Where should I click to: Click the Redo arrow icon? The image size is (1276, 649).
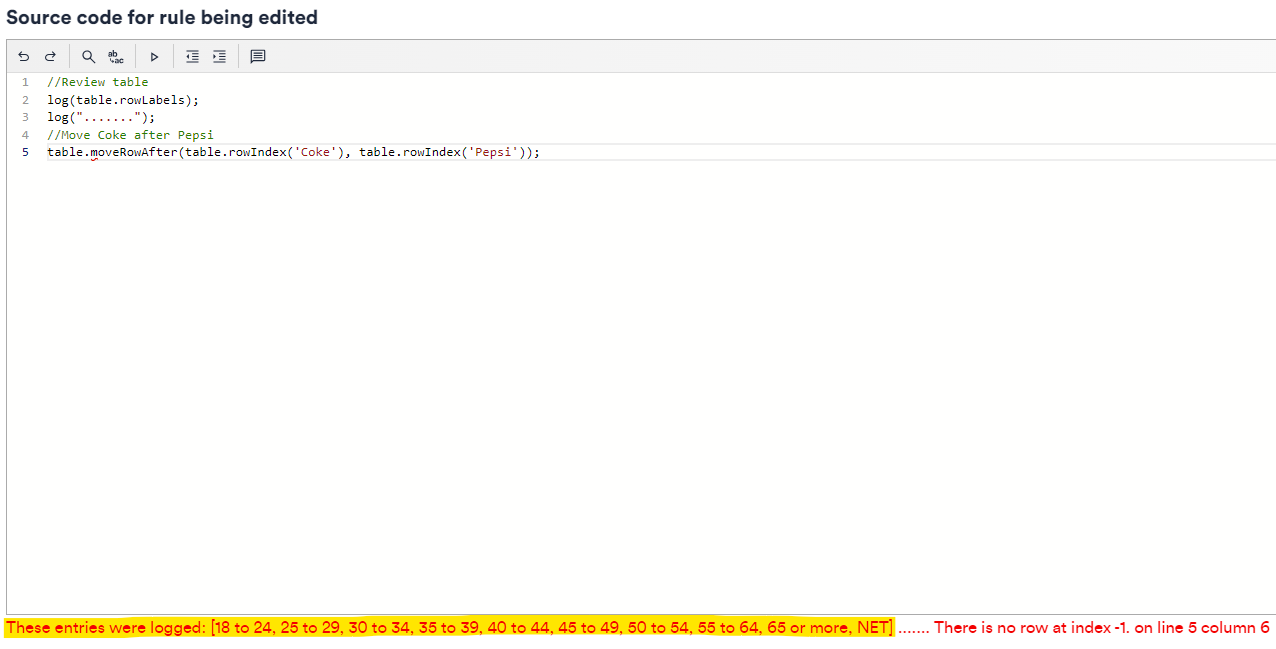[x=50, y=57]
